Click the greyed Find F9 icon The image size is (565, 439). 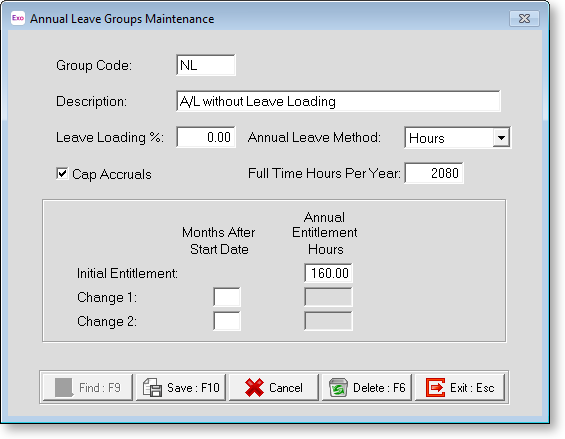point(64,387)
